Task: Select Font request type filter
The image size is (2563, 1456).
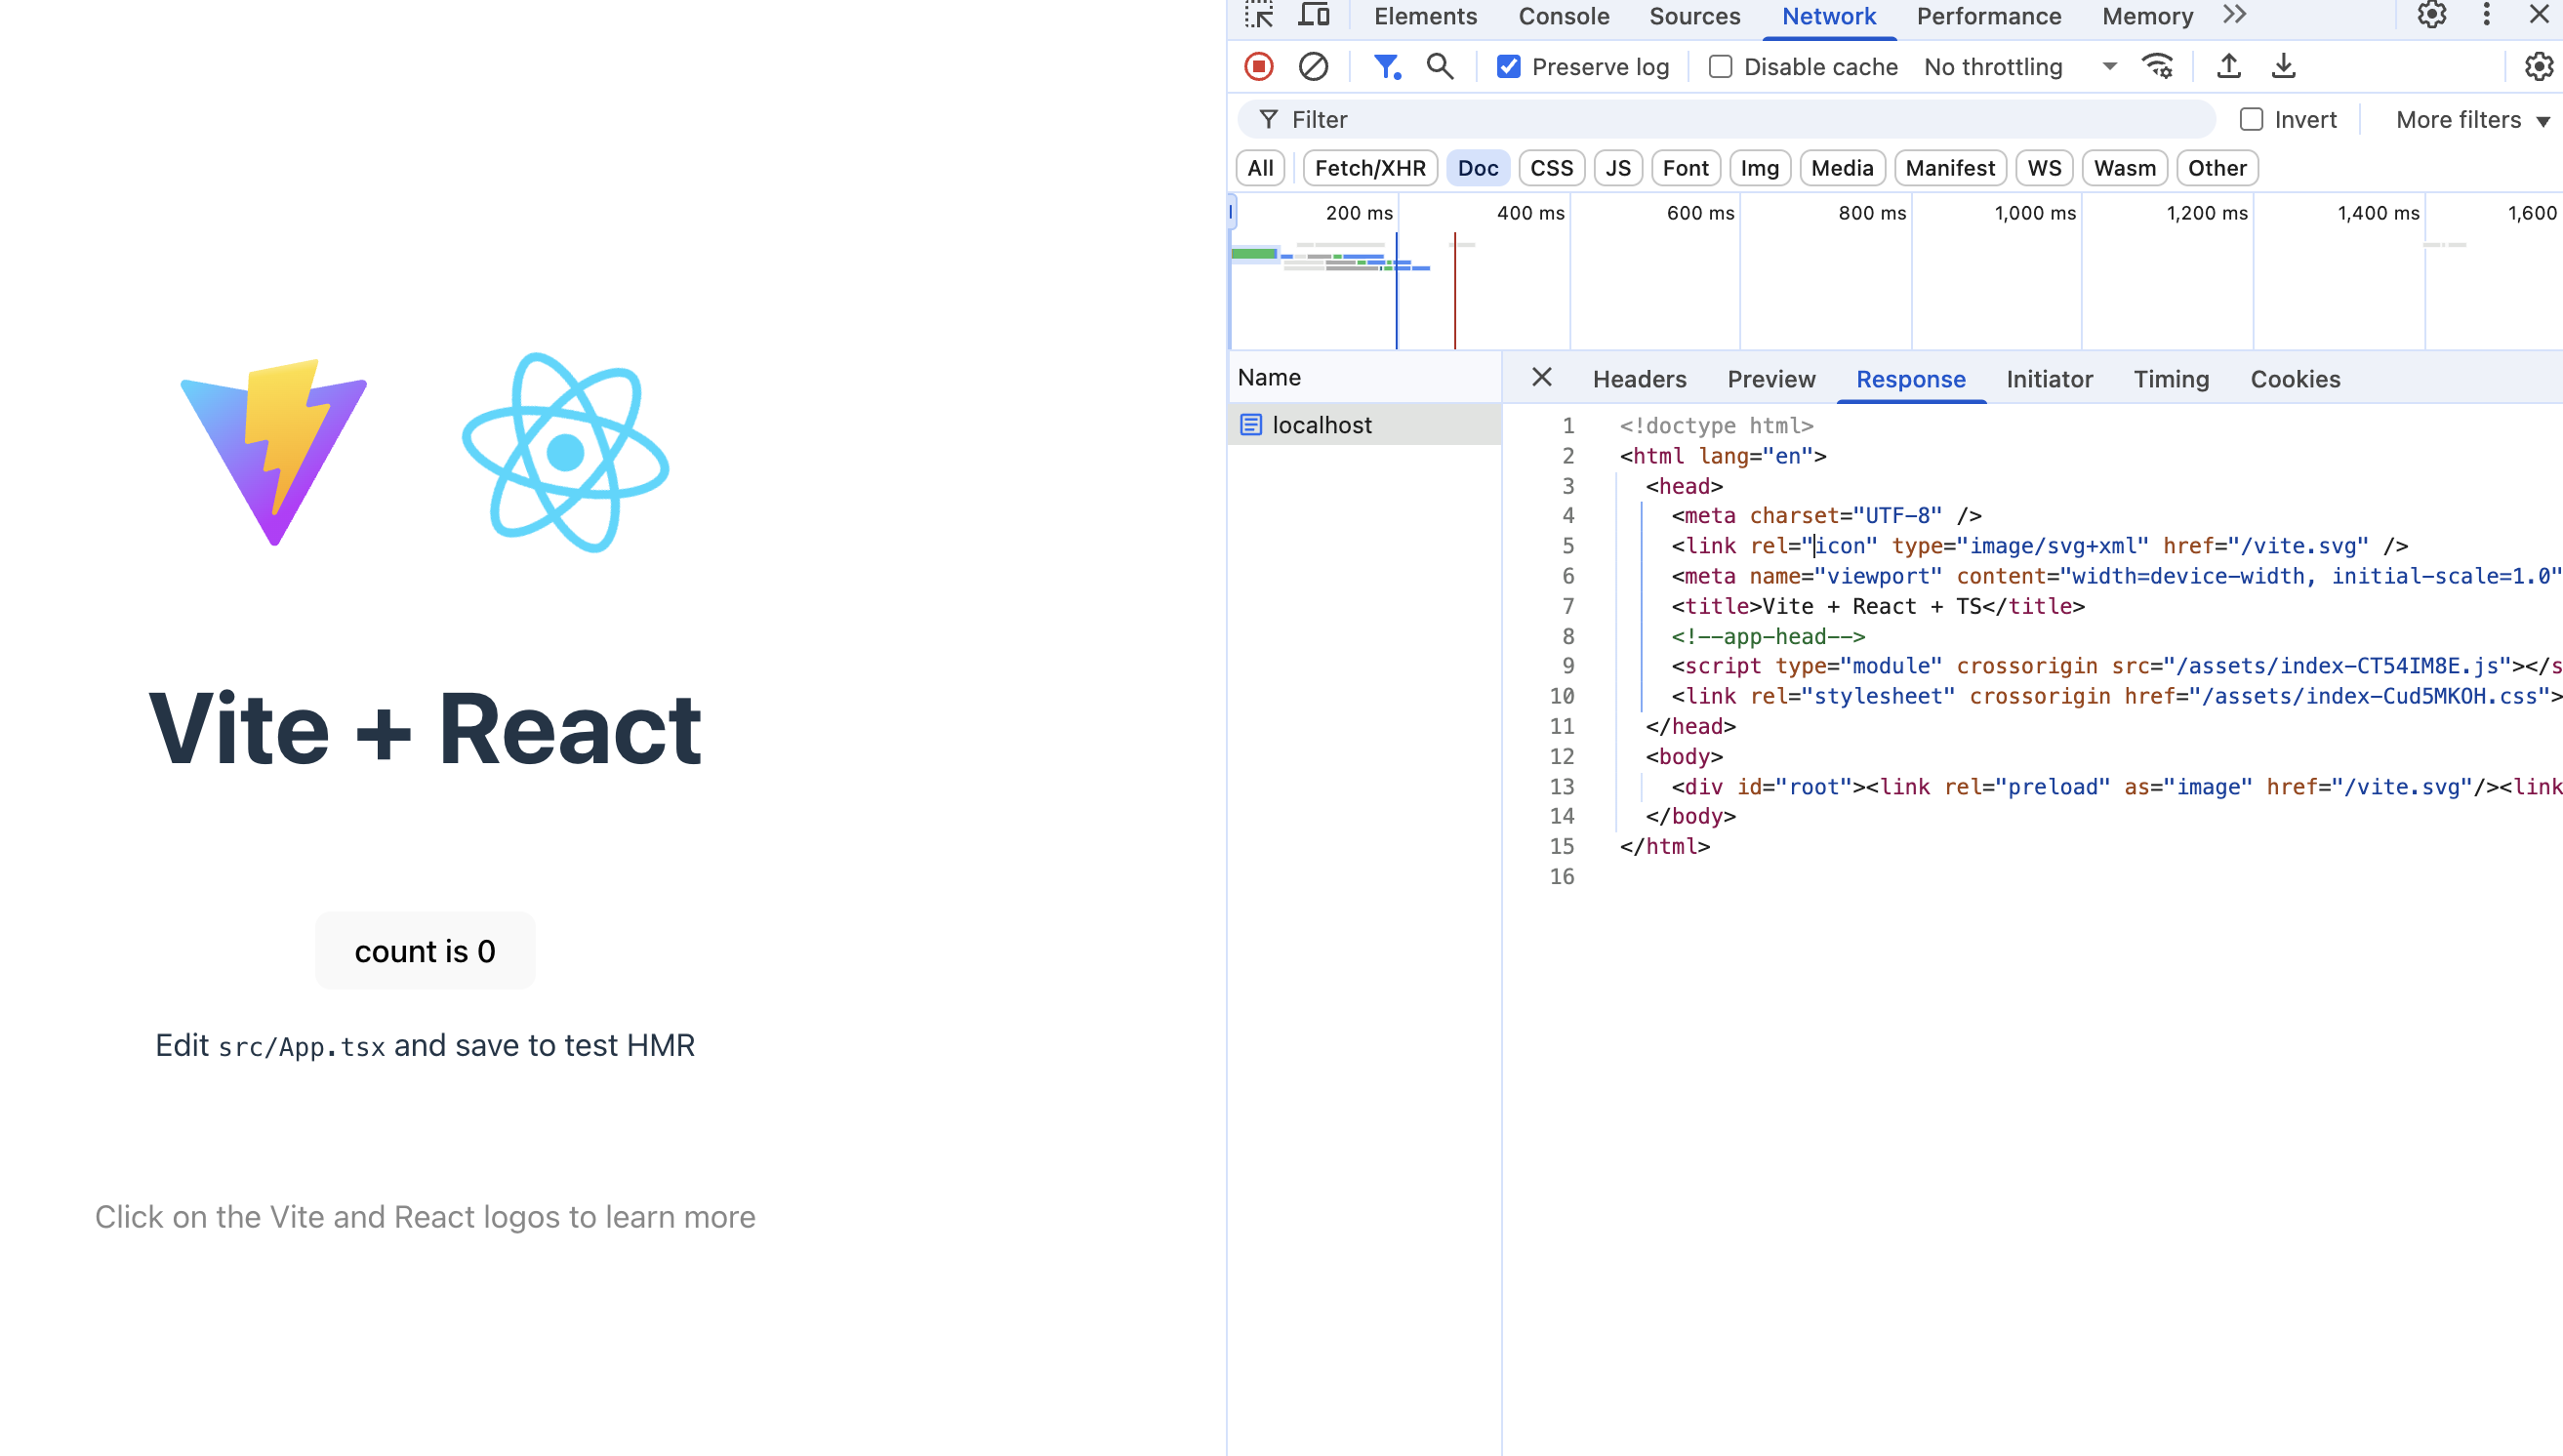Action: pos(1685,168)
